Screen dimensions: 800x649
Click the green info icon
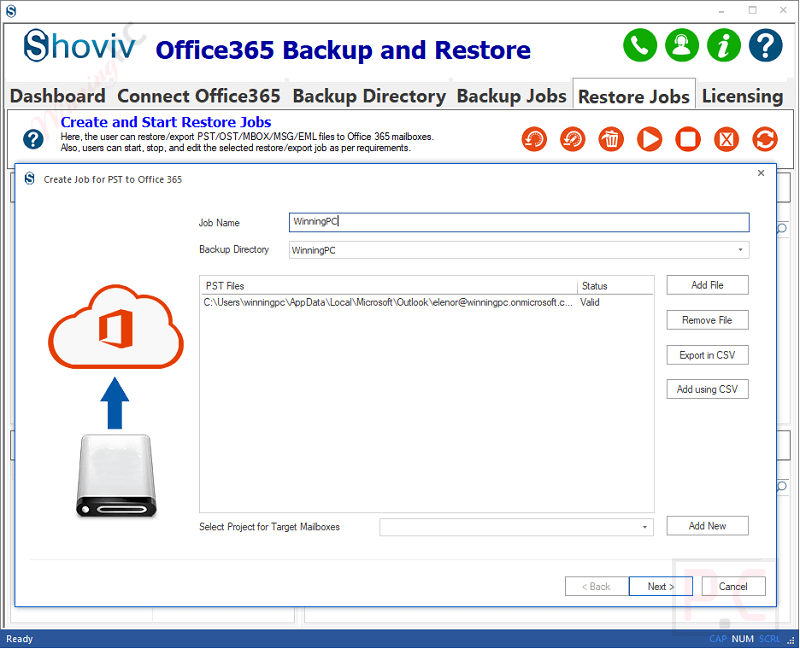coord(723,45)
